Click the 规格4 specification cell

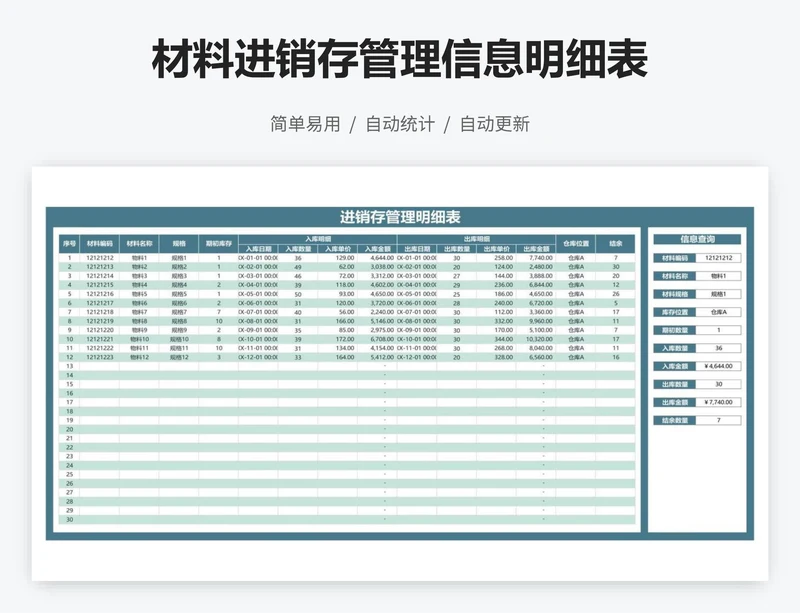tap(179, 285)
